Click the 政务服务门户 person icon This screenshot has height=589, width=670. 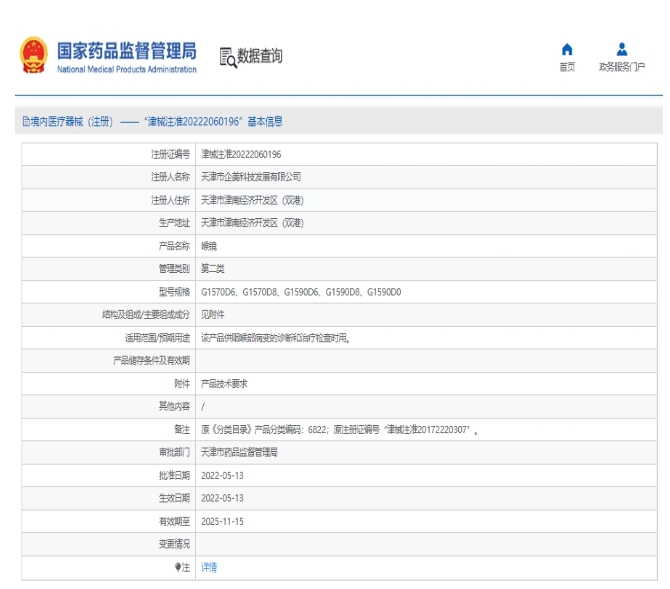621,48
